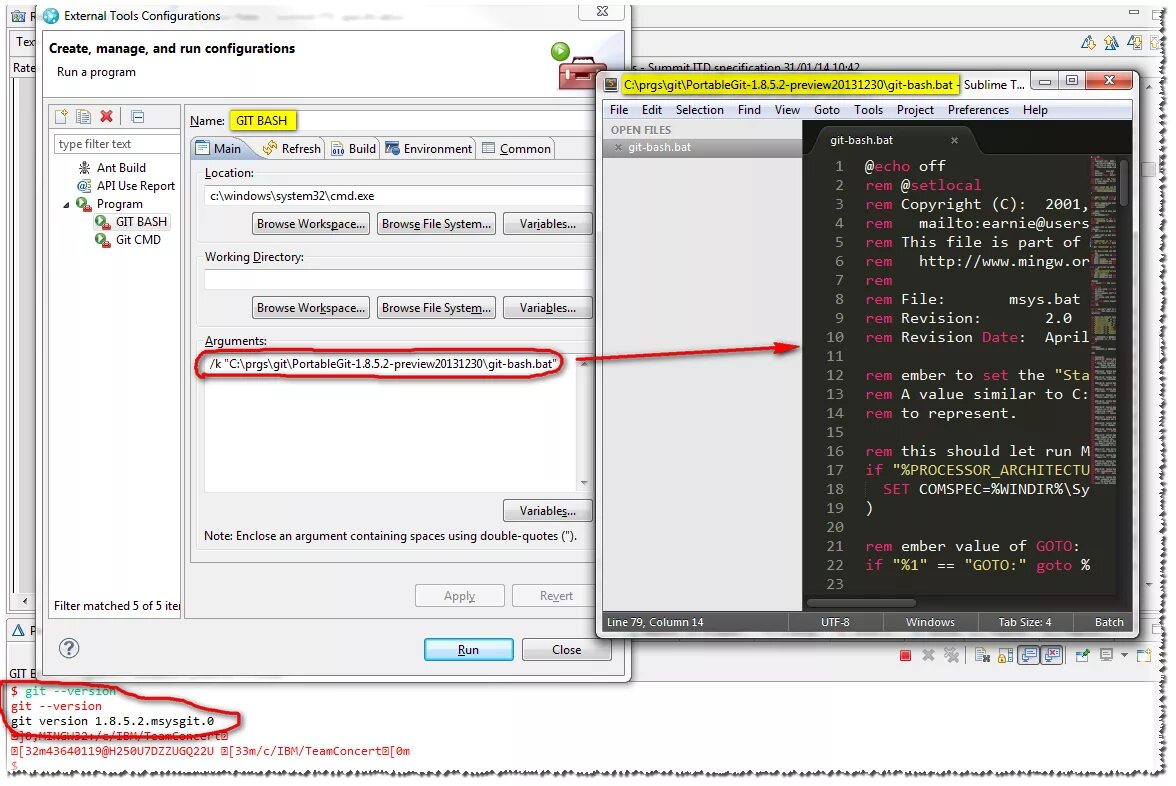Viewport: 1176px width, 786px height.
Task: Toggle Scroll Lock in console toolbar
Action: (1005, 656)
